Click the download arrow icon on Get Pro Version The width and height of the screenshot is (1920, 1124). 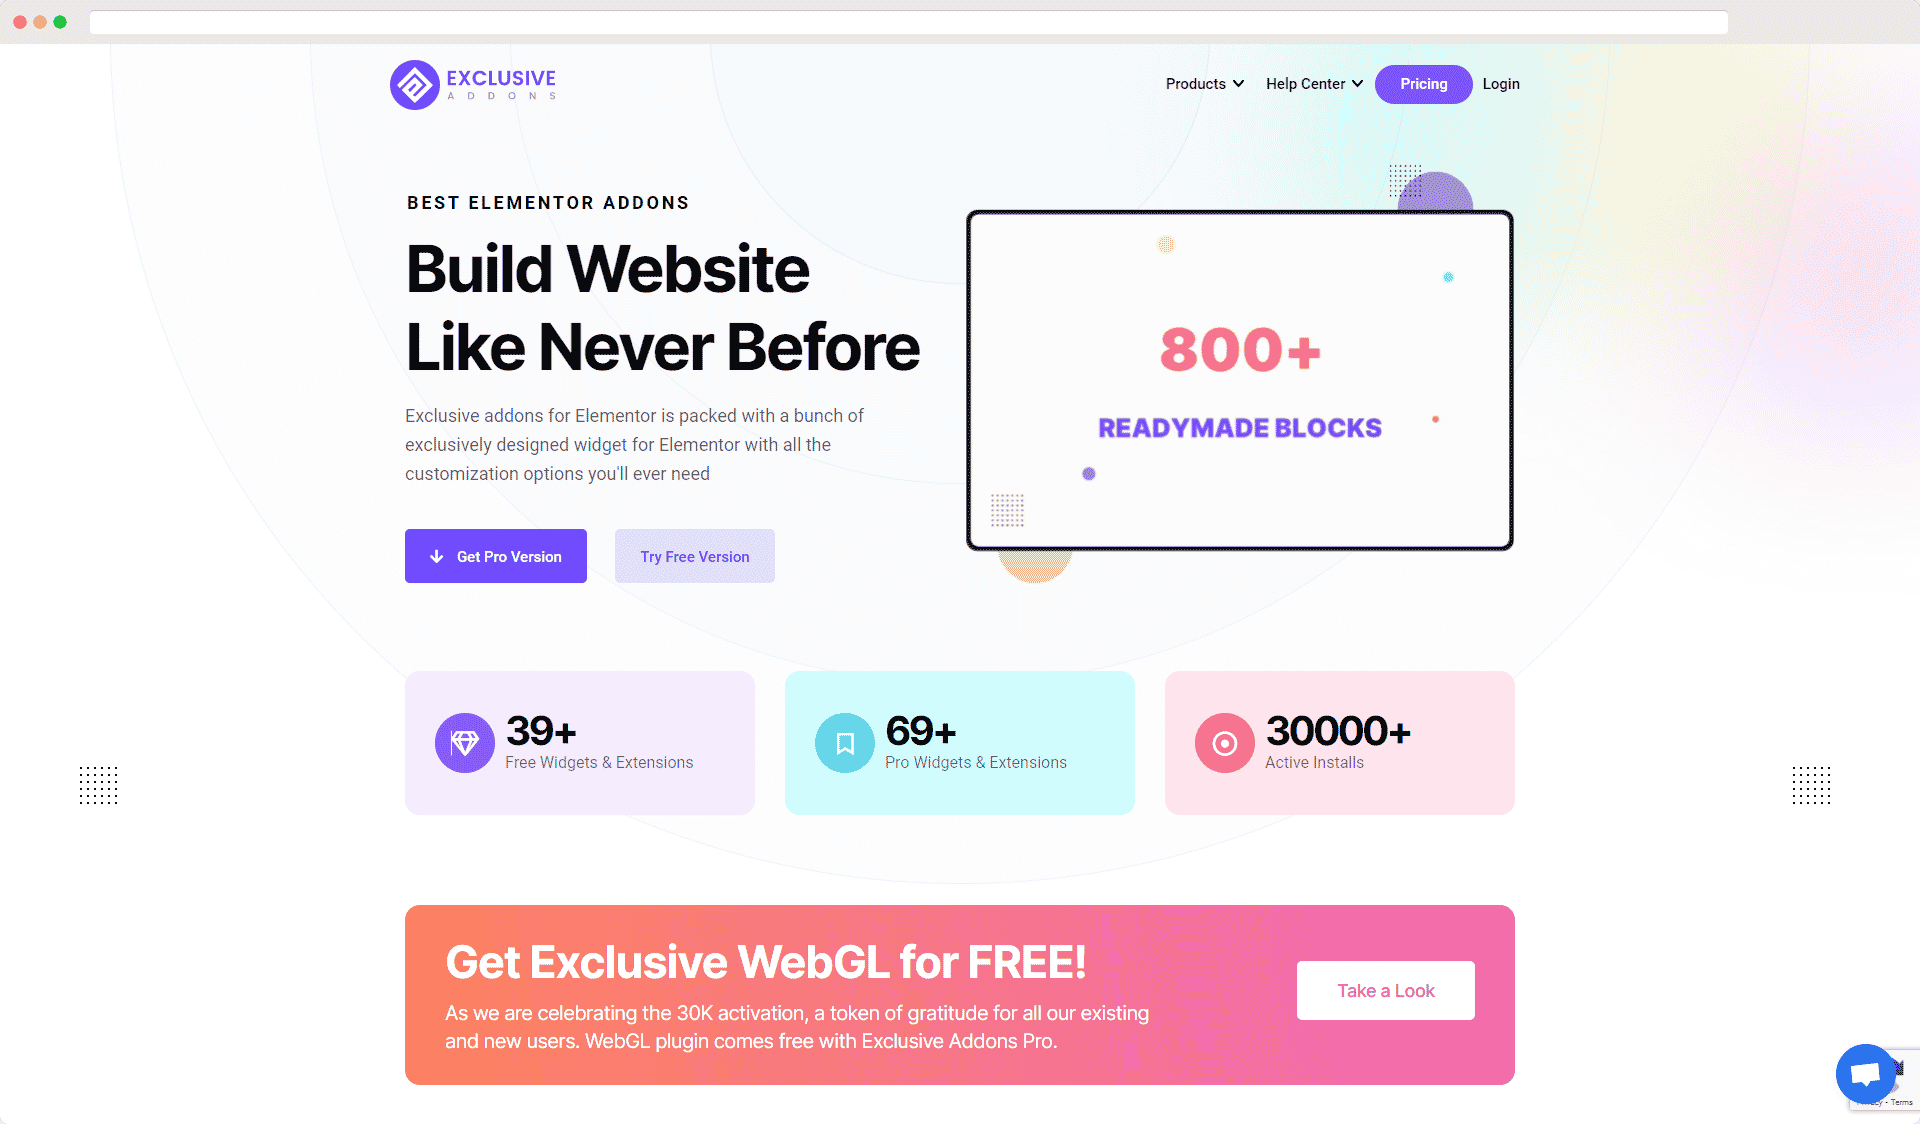coord(436,555)
